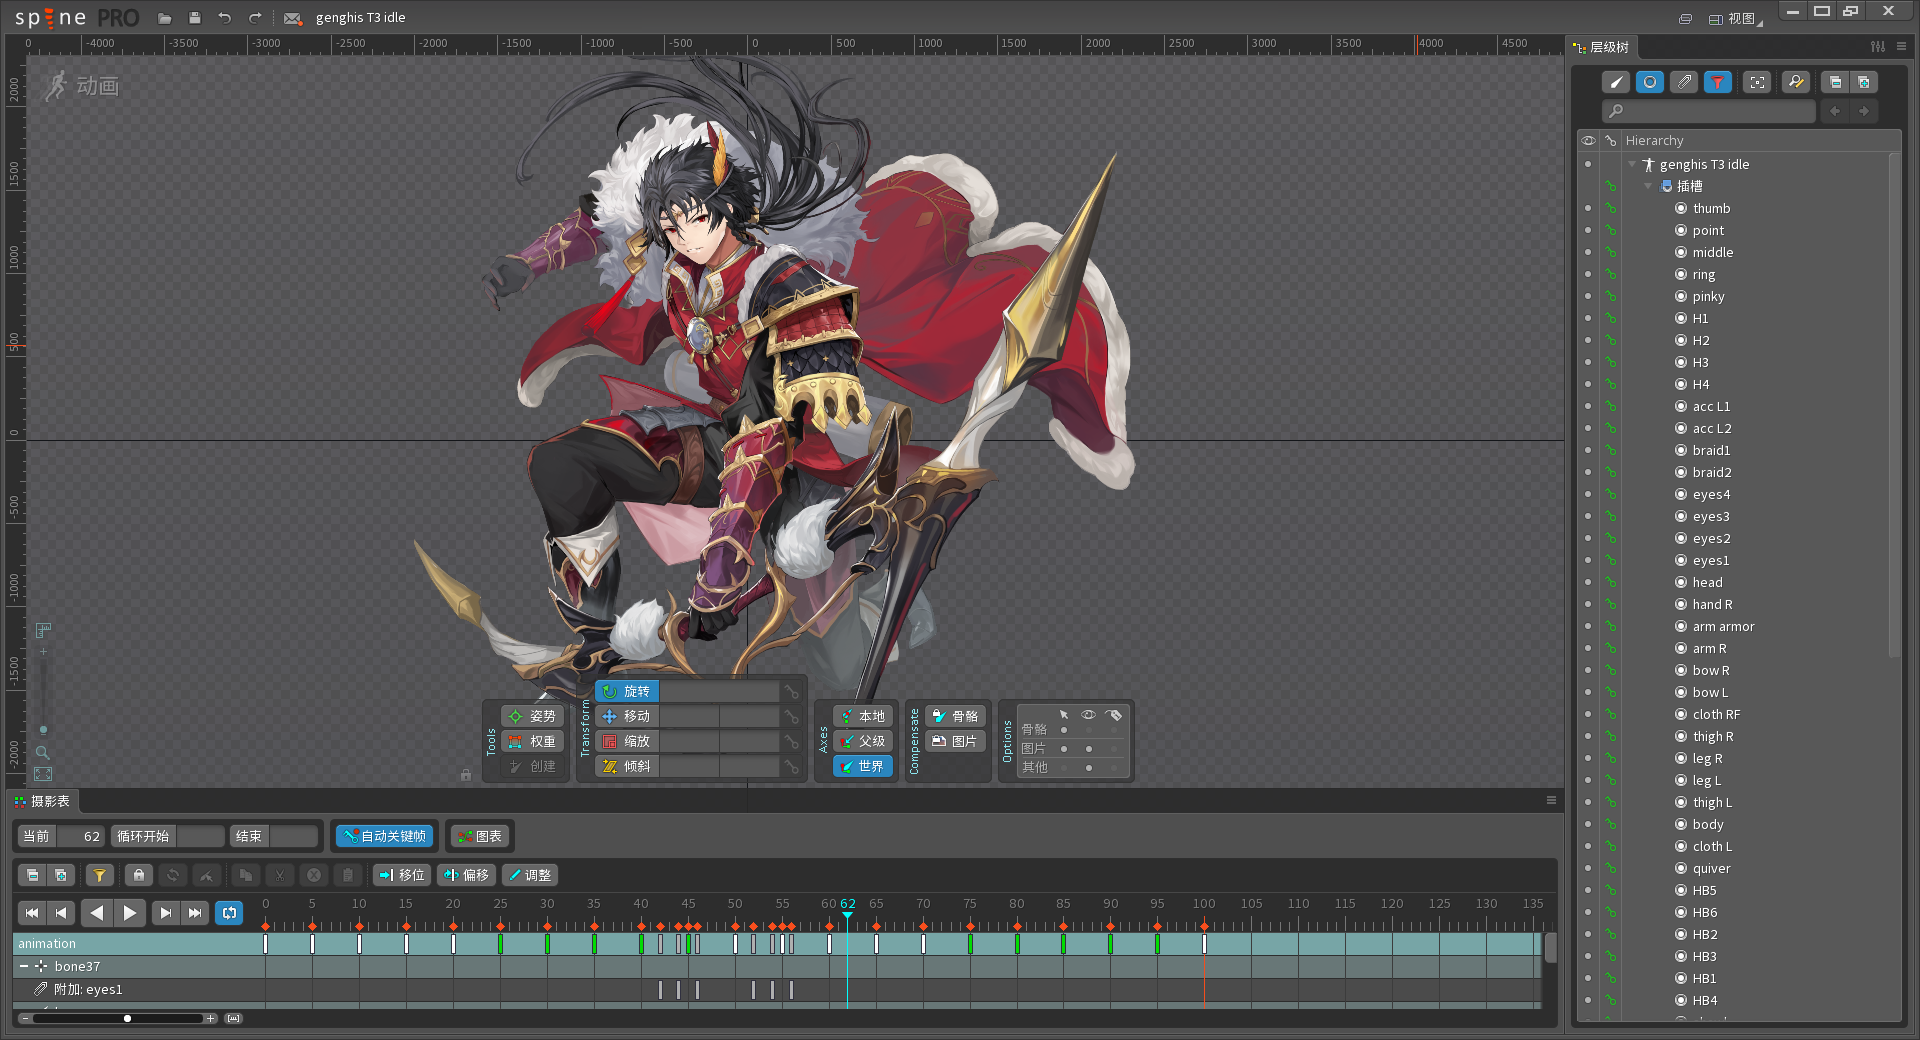
Task: Click the tree search input field
Action: click(1708, 111)
